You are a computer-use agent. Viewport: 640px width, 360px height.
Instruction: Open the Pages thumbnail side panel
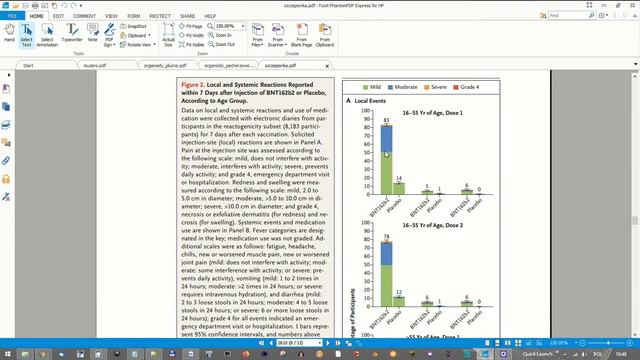tap(6, 107)
